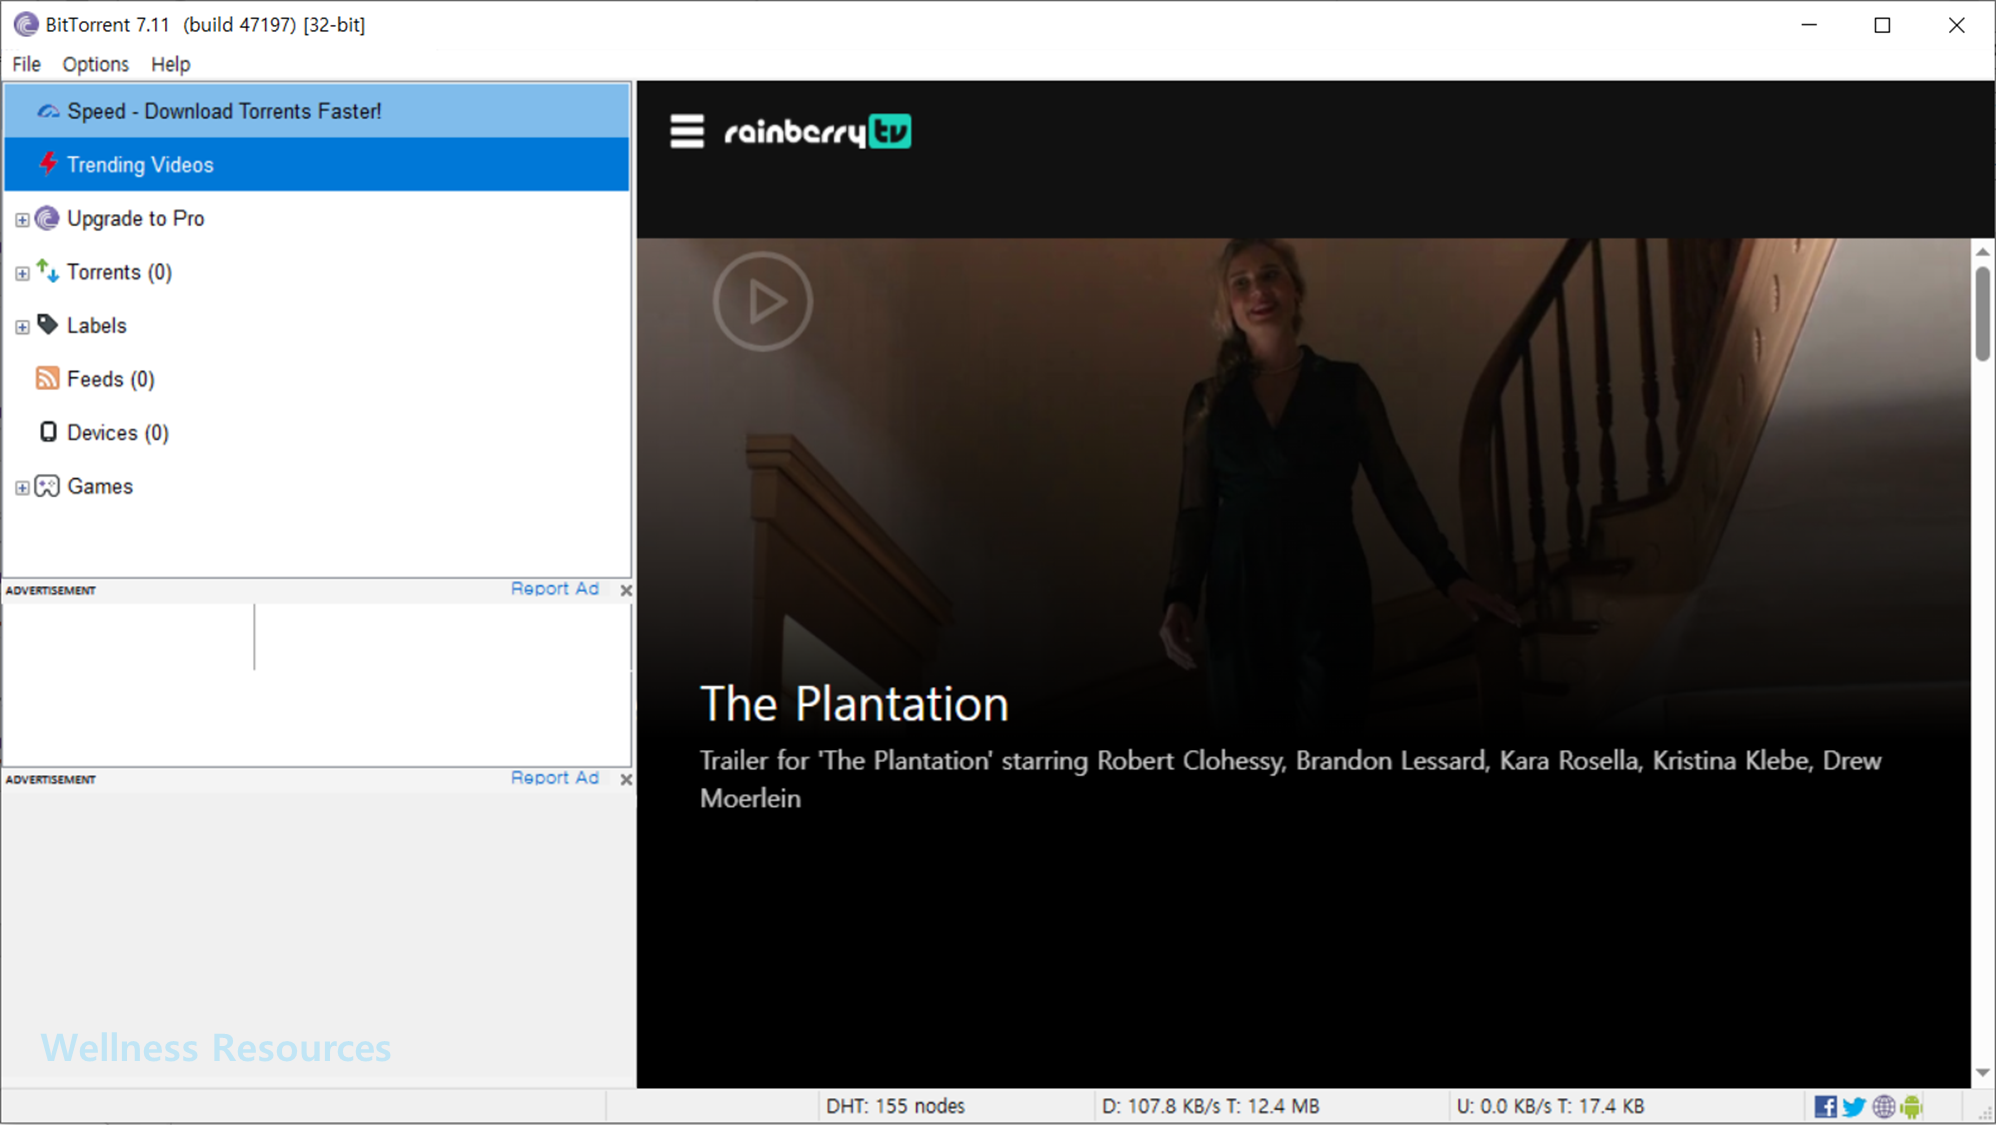Viewport: 1996px width, 1125px height.
Task: Open the Twitter icon in status bar
Action: pos(1854,1106)
